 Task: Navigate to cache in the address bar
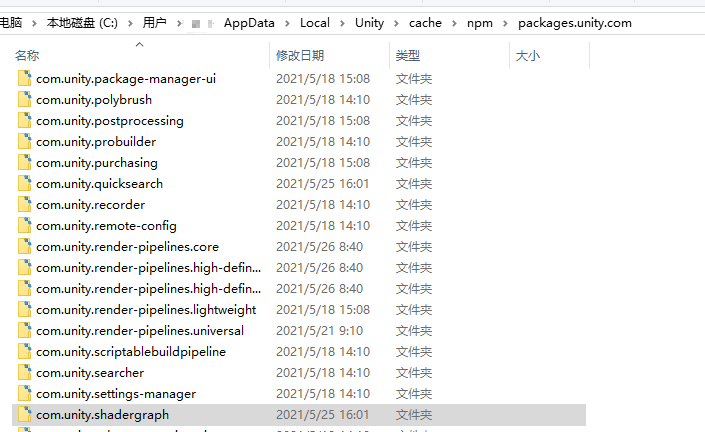(x=425, y=22)
